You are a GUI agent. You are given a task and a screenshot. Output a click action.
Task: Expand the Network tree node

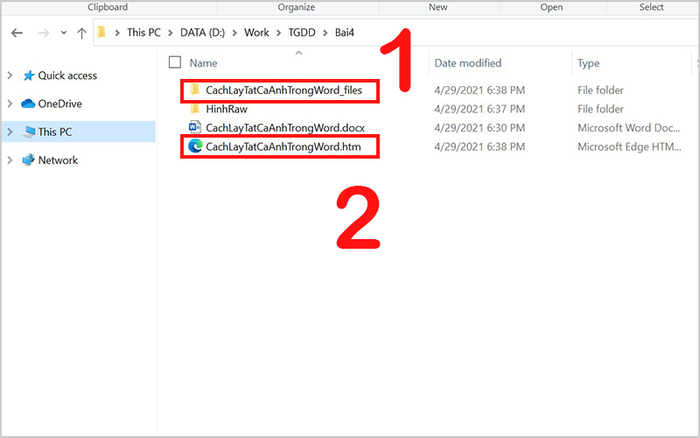pos(10,160)
